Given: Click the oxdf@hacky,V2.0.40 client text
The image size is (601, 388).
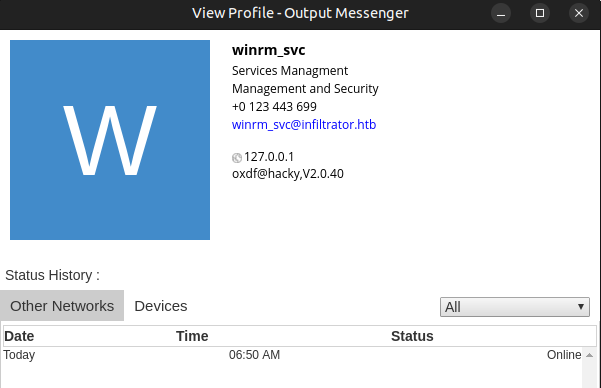Looking at the screenshot, I should click(288, 174).
